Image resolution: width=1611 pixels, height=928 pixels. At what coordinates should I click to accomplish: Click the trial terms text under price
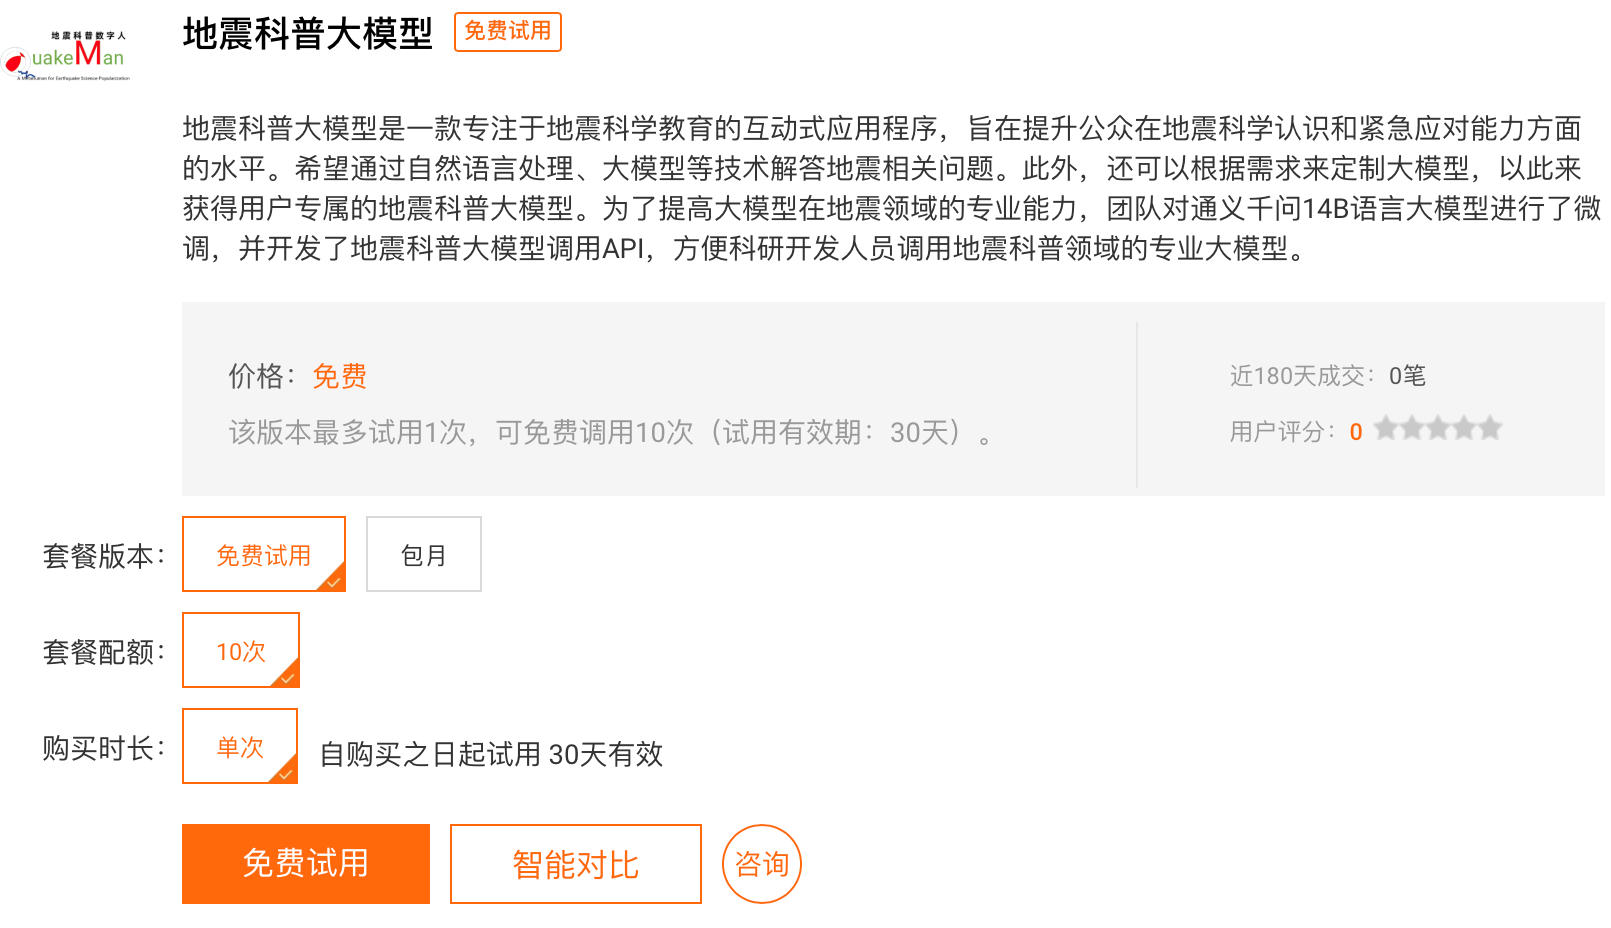(x=610, y=432)
